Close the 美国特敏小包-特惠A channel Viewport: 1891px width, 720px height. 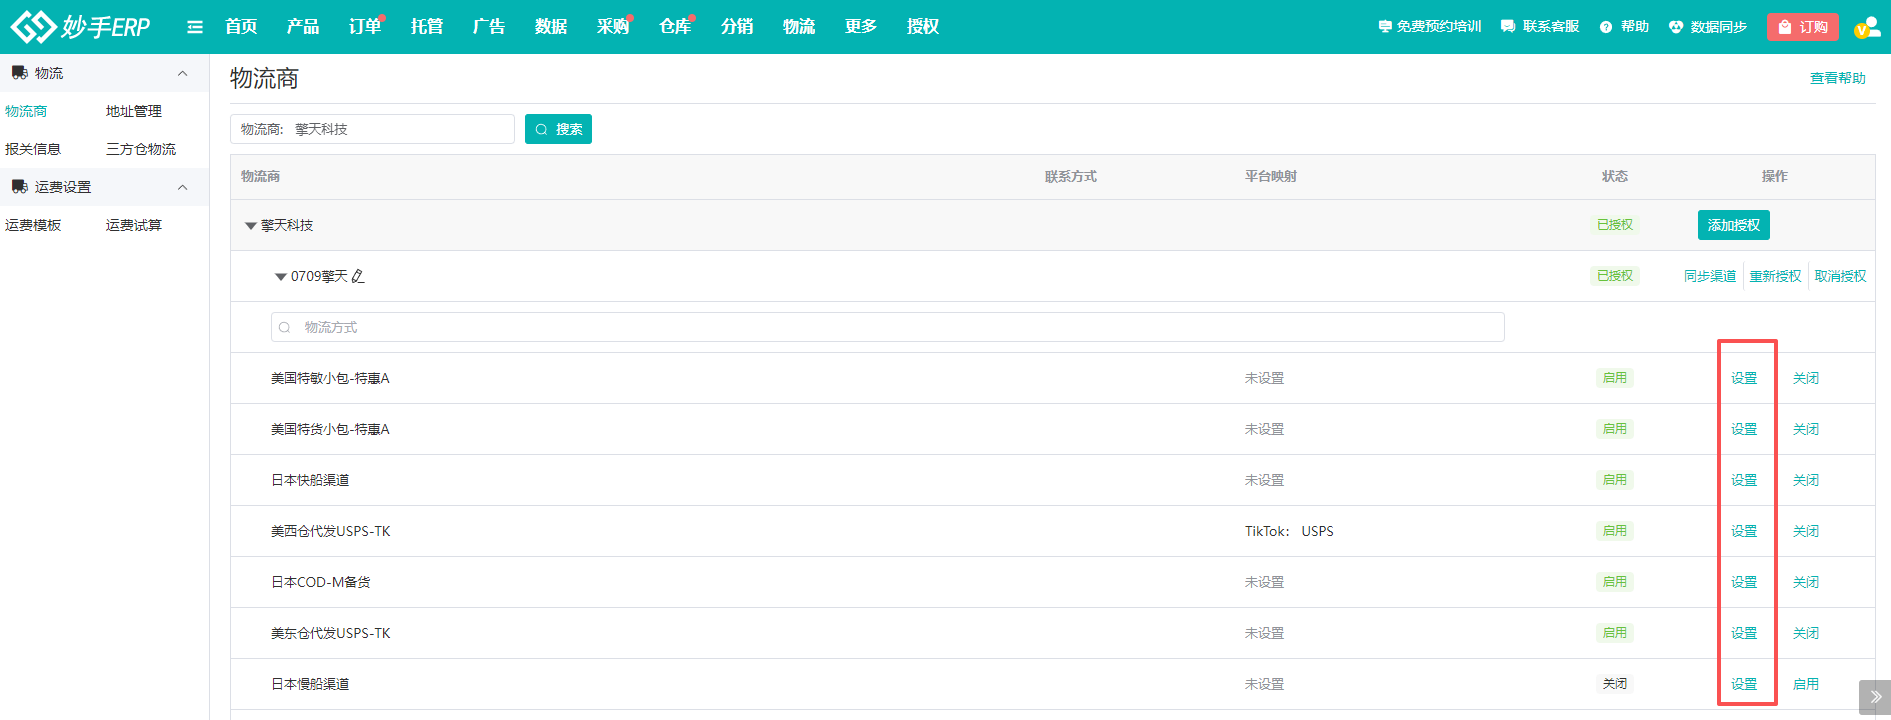tap(1805, 378)
